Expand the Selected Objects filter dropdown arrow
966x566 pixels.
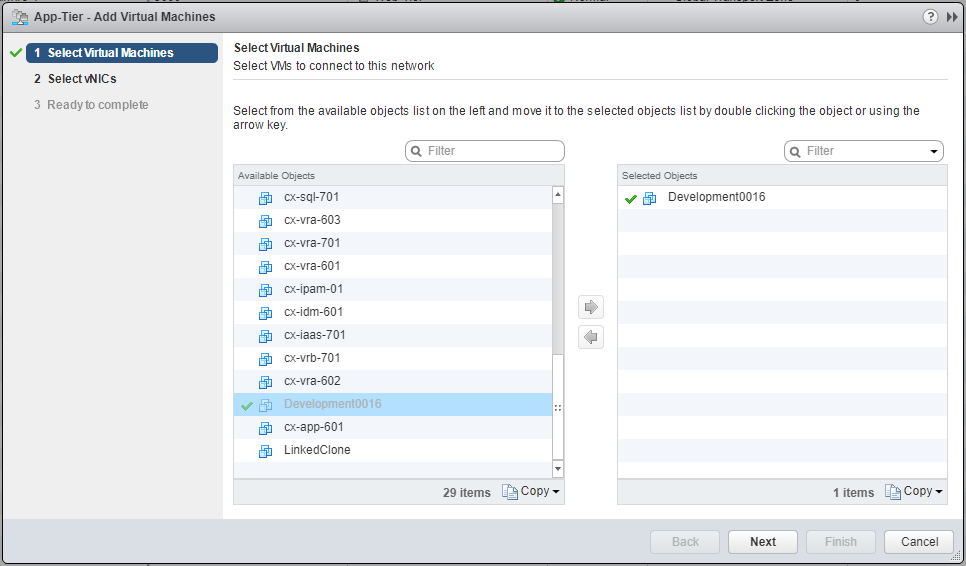(x=934, y=152)
